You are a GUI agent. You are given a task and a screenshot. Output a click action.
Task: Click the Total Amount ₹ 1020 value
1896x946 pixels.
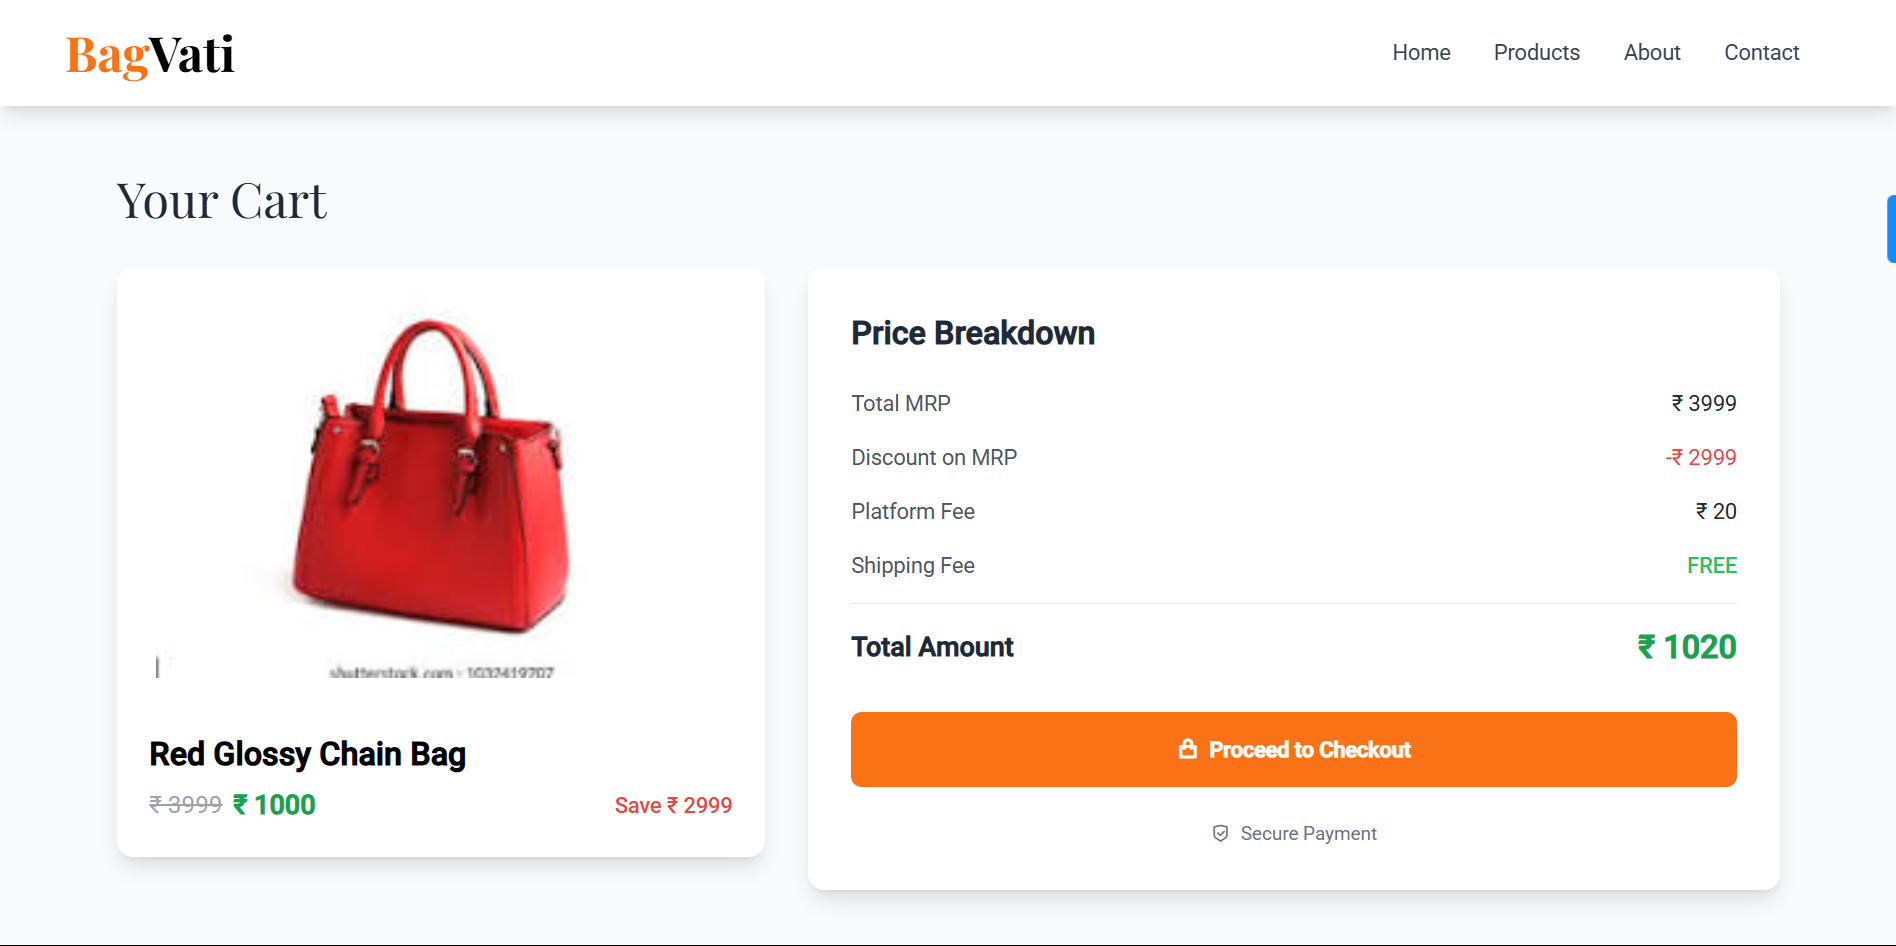pos(1686,647)
